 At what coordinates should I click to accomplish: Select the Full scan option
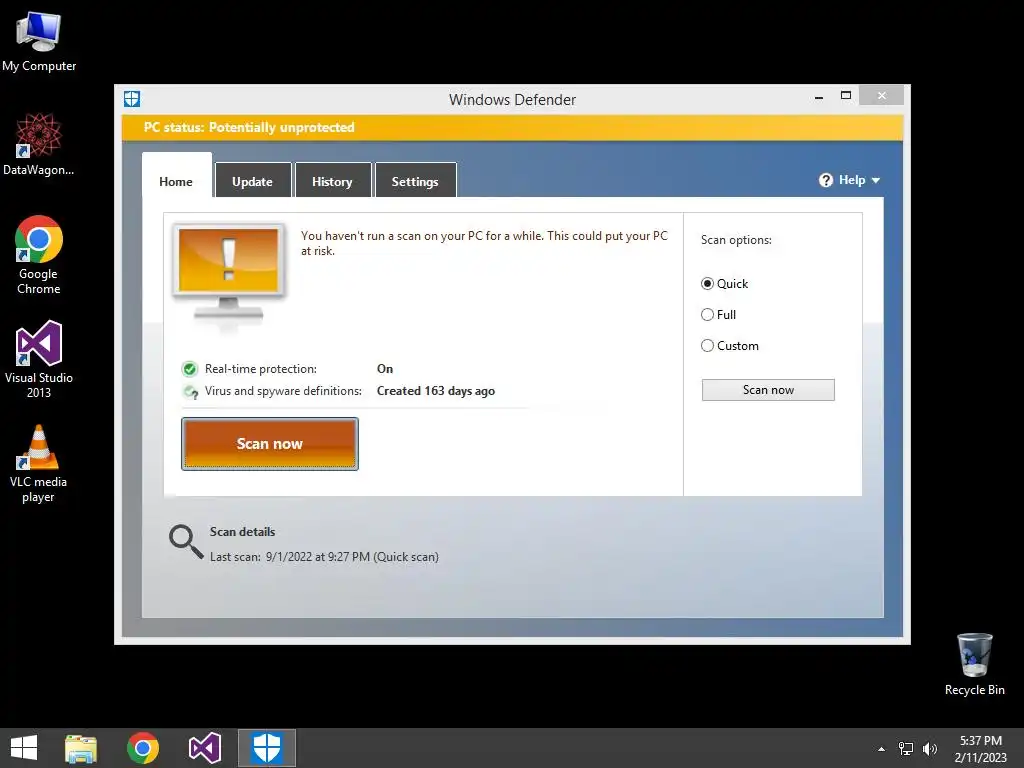click(x=718, y=315)
